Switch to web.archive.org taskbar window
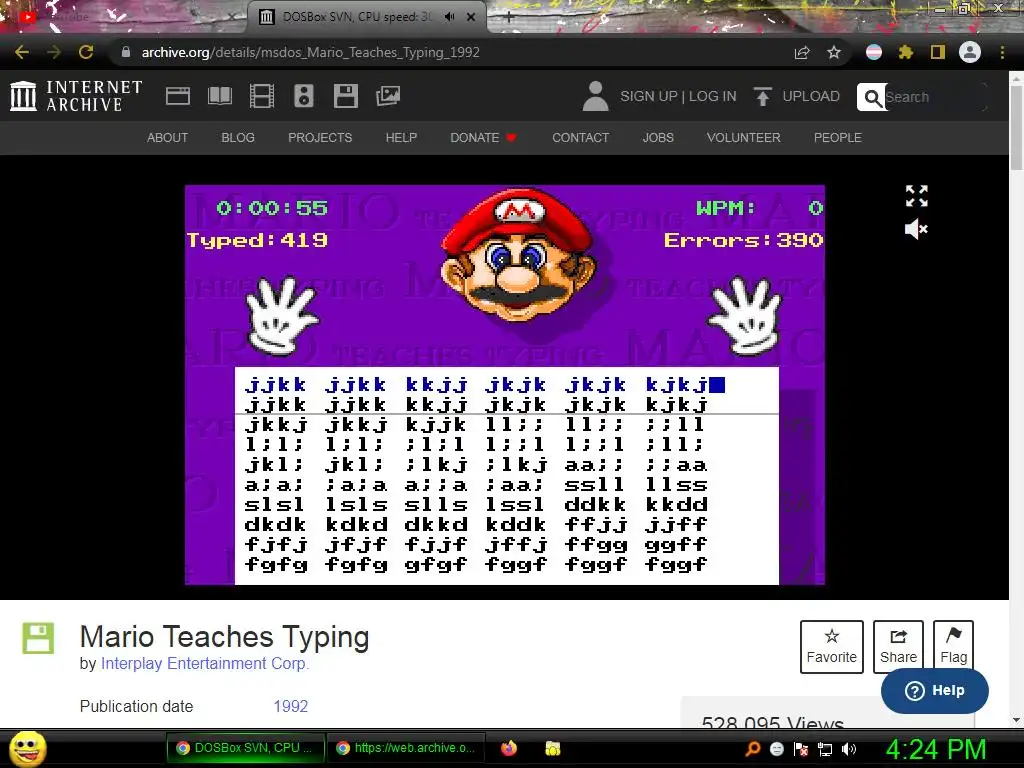This screenshot has width=1024, height=768. [405, 748]
